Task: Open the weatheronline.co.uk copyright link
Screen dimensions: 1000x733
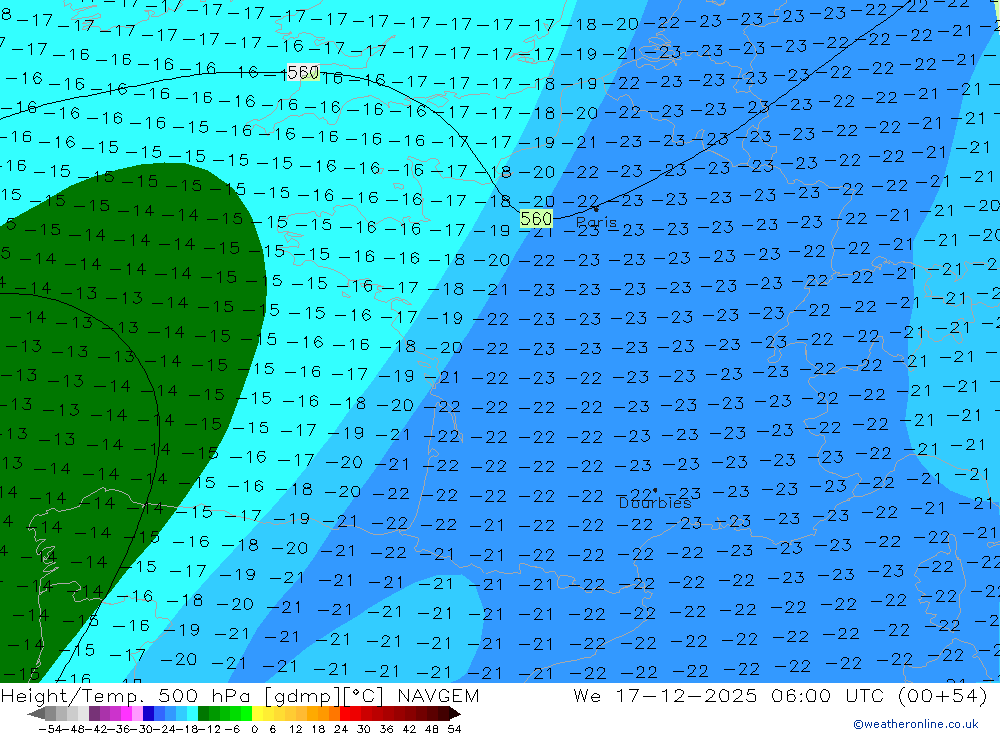Action: [916, 724]
